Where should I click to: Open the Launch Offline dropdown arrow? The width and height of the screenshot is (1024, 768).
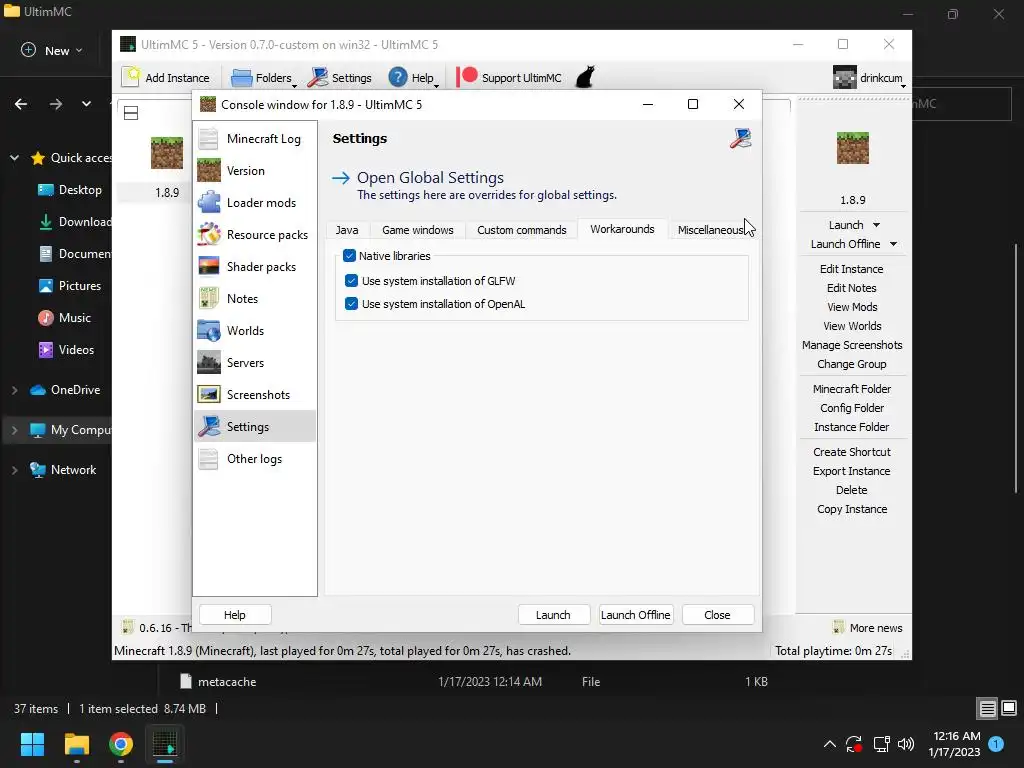(x=893, y=244)
